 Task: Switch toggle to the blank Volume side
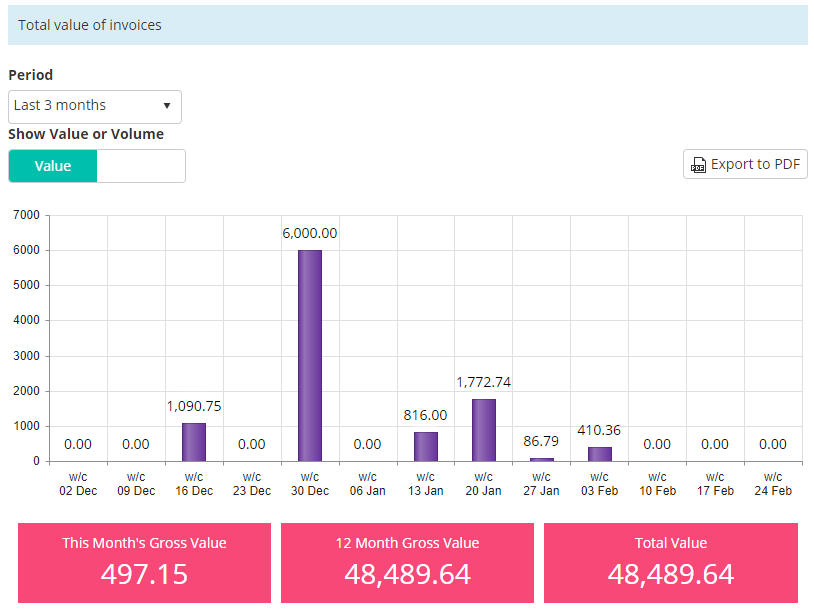(141, 166)
